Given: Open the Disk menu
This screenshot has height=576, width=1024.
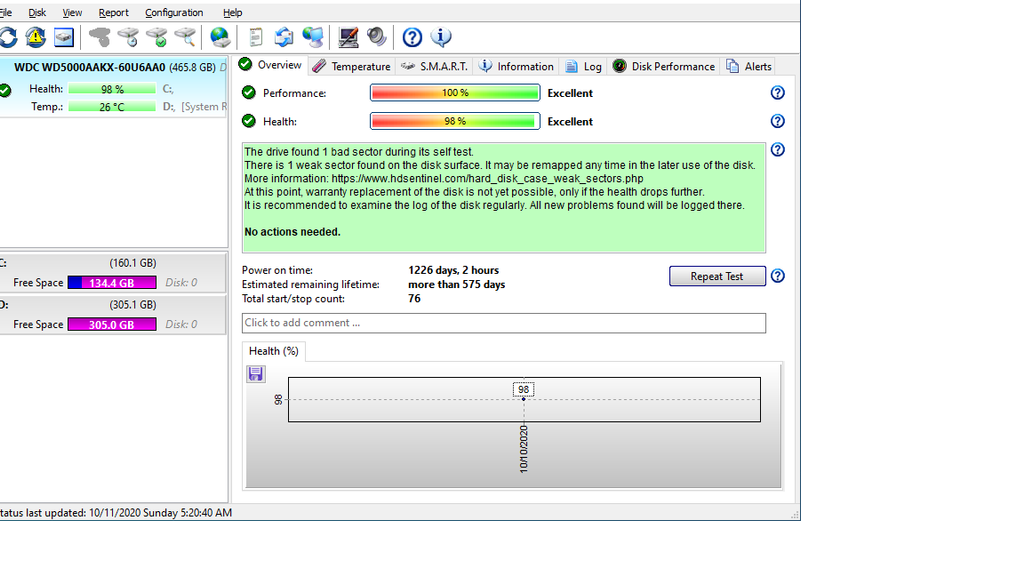Looking at the screenshot, I should pos(37,12).
